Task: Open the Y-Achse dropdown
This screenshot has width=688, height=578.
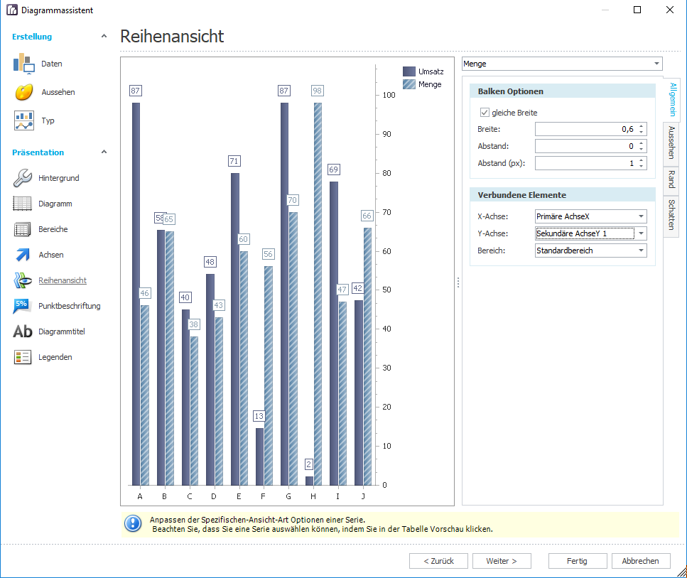Action: 641,233
